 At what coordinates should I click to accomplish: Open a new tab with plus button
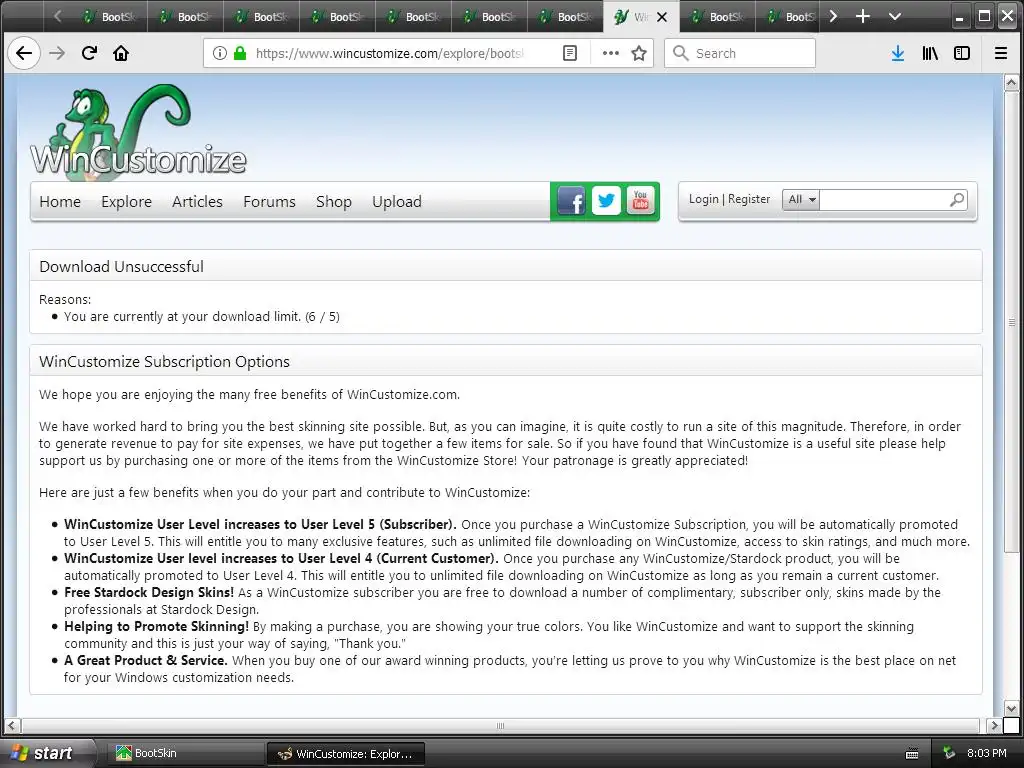863,16
